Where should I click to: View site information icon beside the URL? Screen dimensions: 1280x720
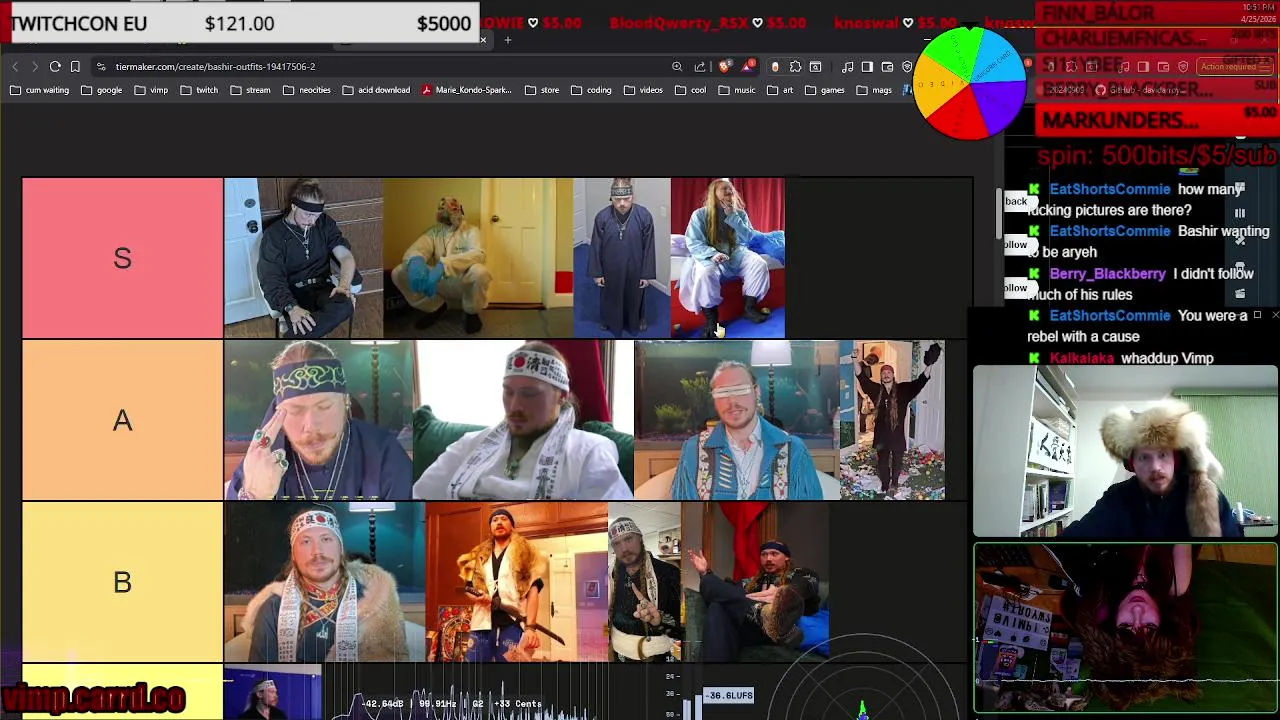point(101,67)
